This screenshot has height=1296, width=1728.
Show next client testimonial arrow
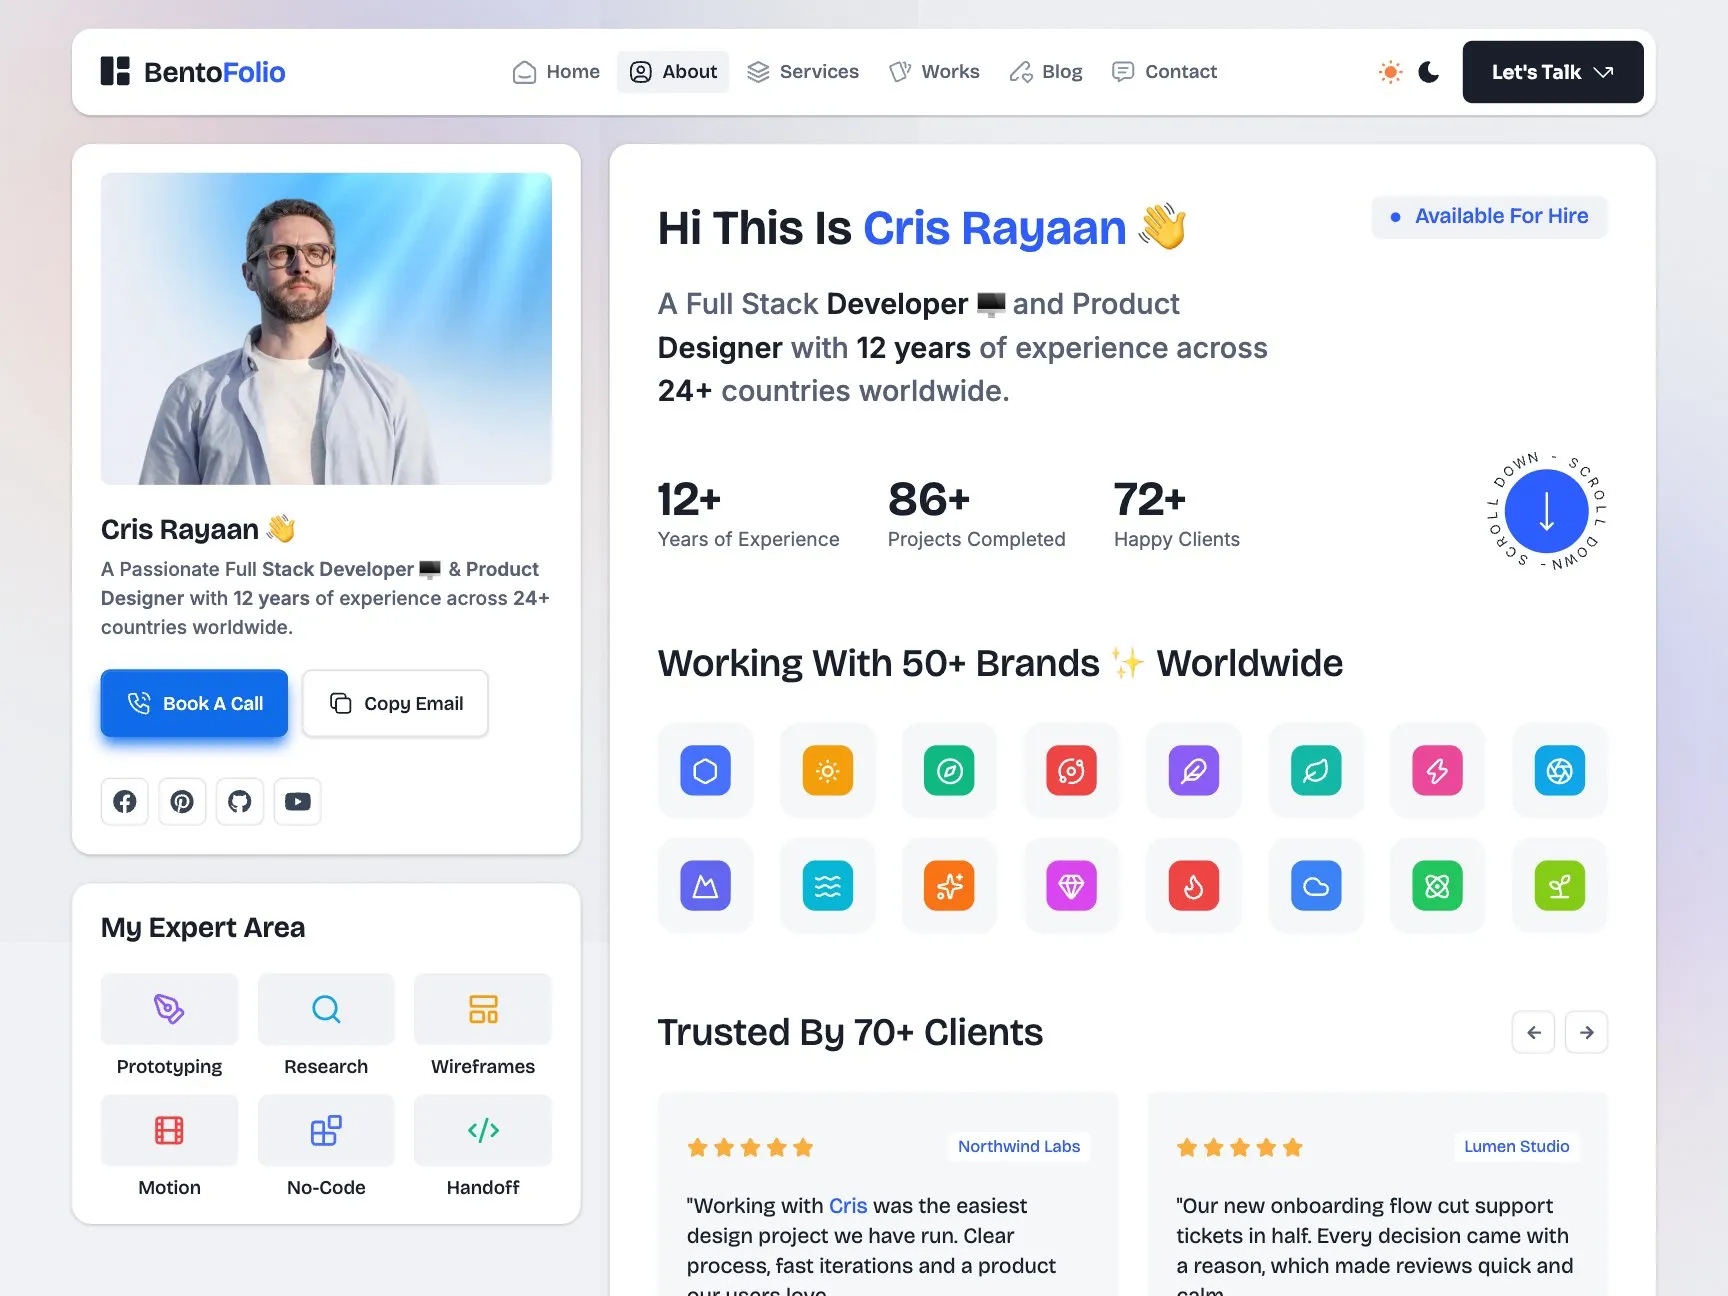pyautogui.click(x=1587, y=1032)
